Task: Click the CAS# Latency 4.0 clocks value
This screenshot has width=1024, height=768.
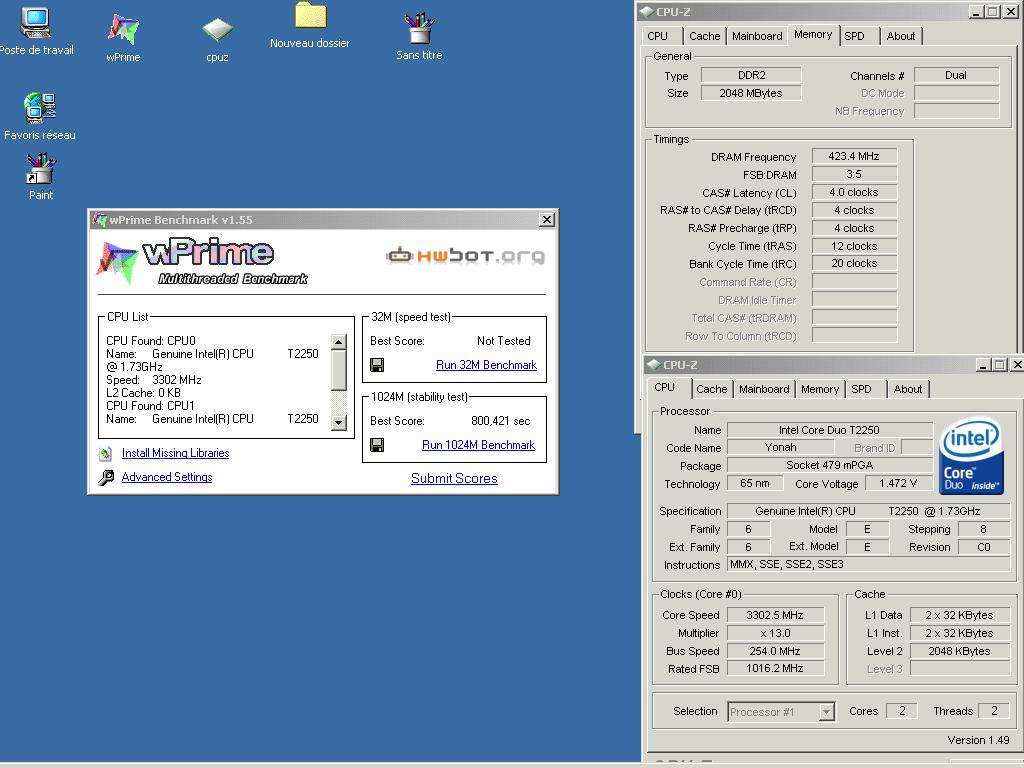Action: coord(854,192)
